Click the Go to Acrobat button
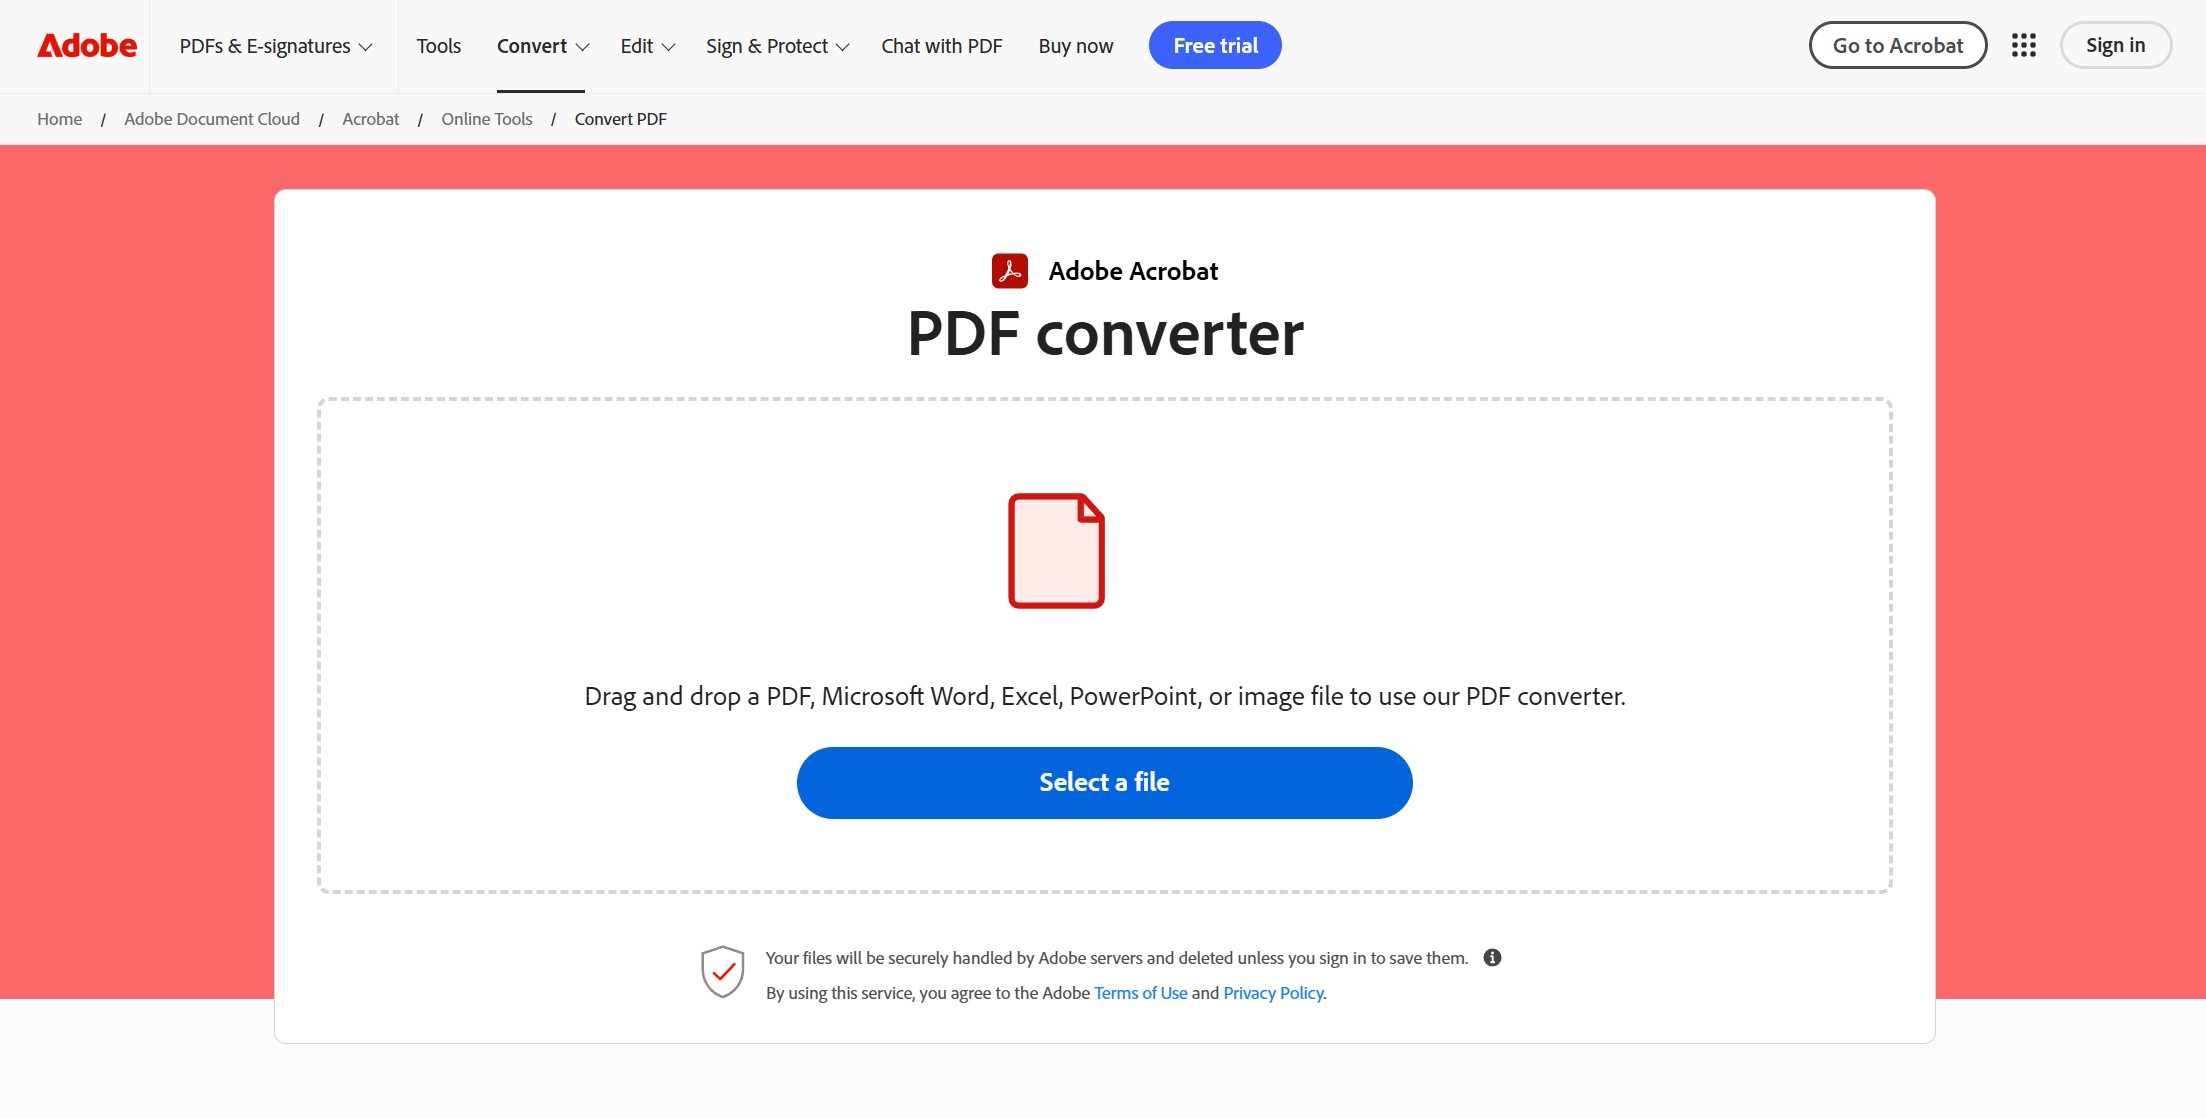 [x=1898, y=44]
